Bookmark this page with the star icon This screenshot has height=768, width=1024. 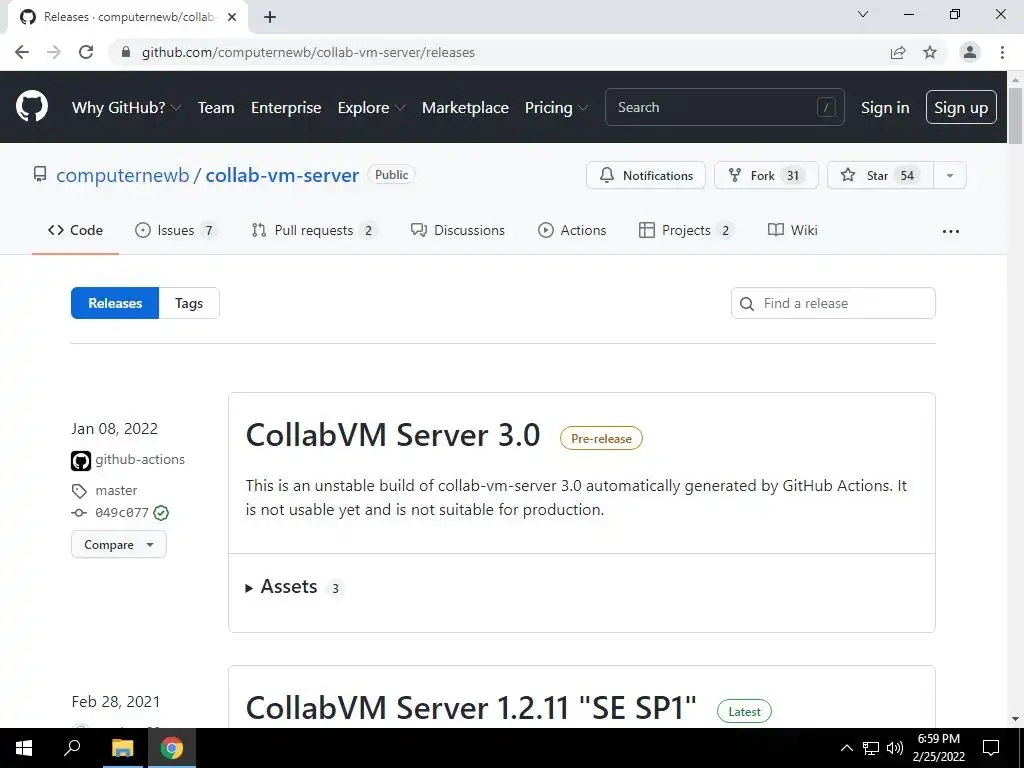click(930, 52)
